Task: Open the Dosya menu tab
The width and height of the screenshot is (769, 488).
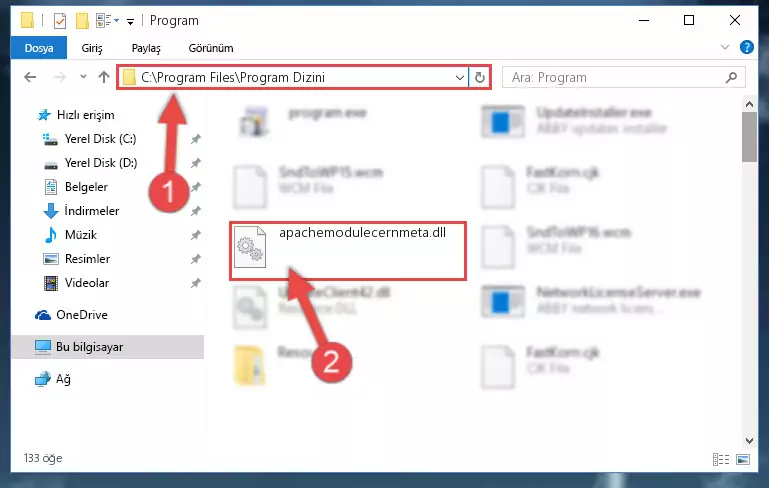Action: tap(39, 48)
